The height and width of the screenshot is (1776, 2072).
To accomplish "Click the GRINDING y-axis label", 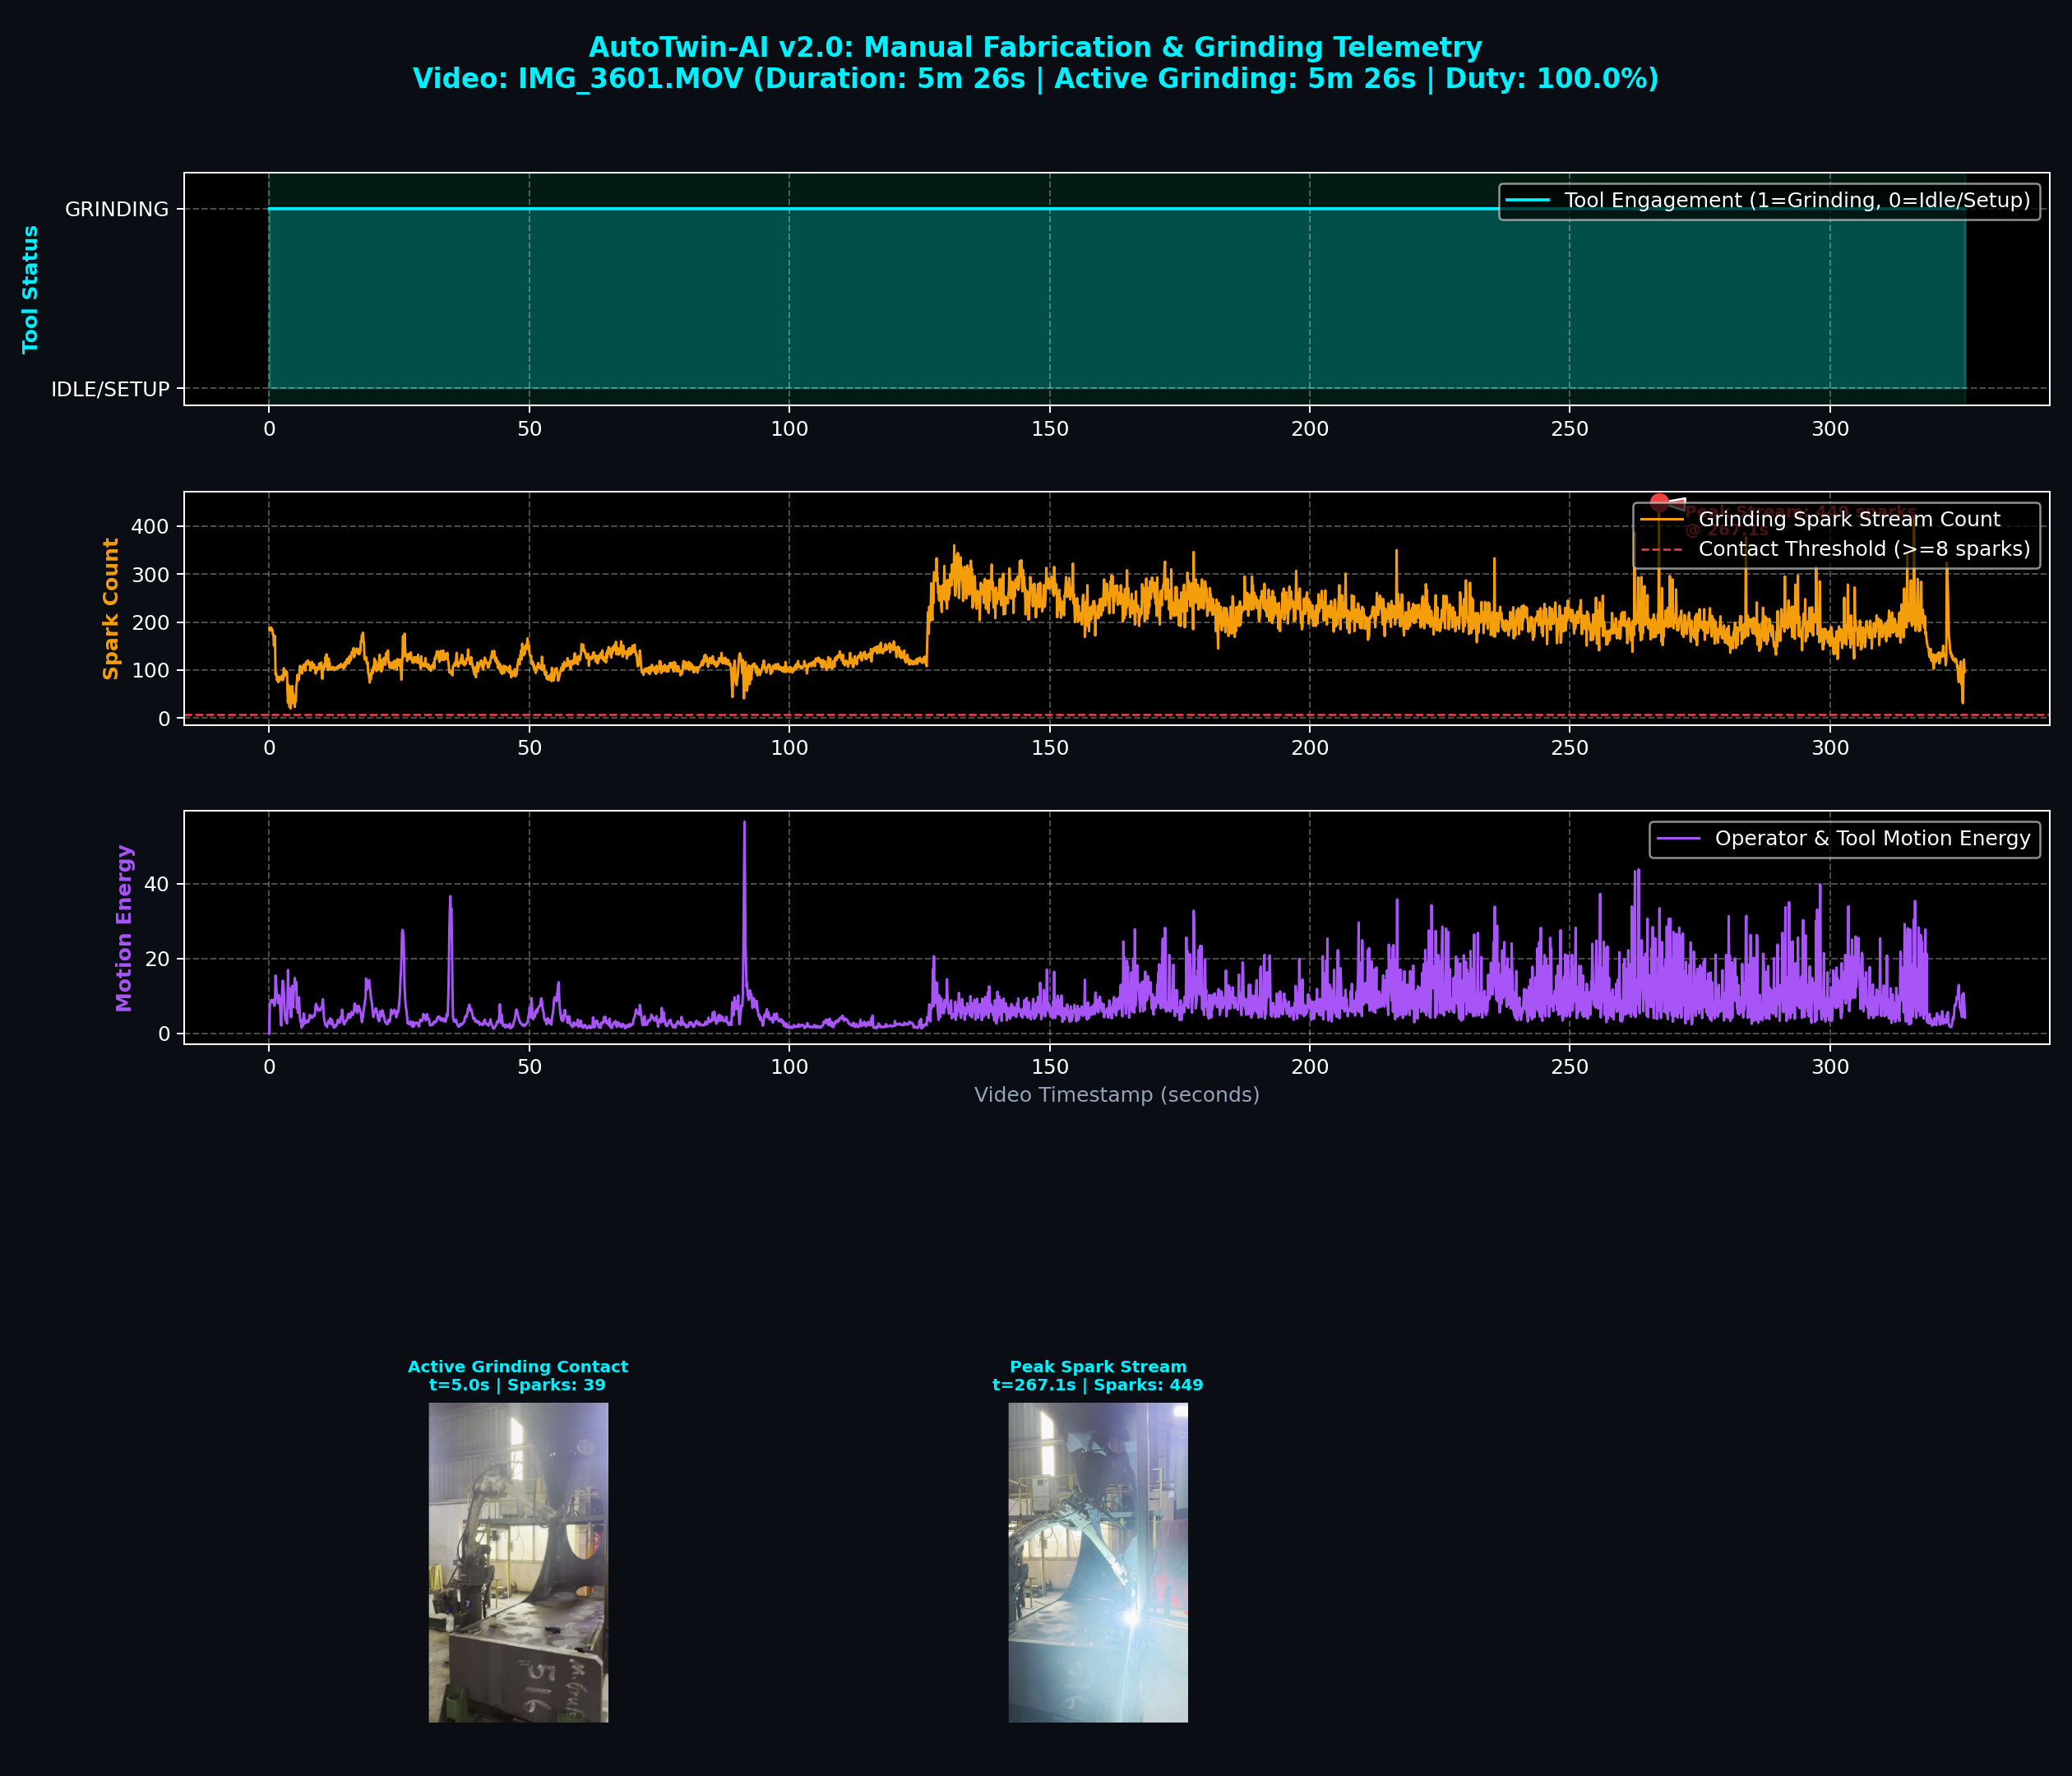I will [x=117, y=209].
